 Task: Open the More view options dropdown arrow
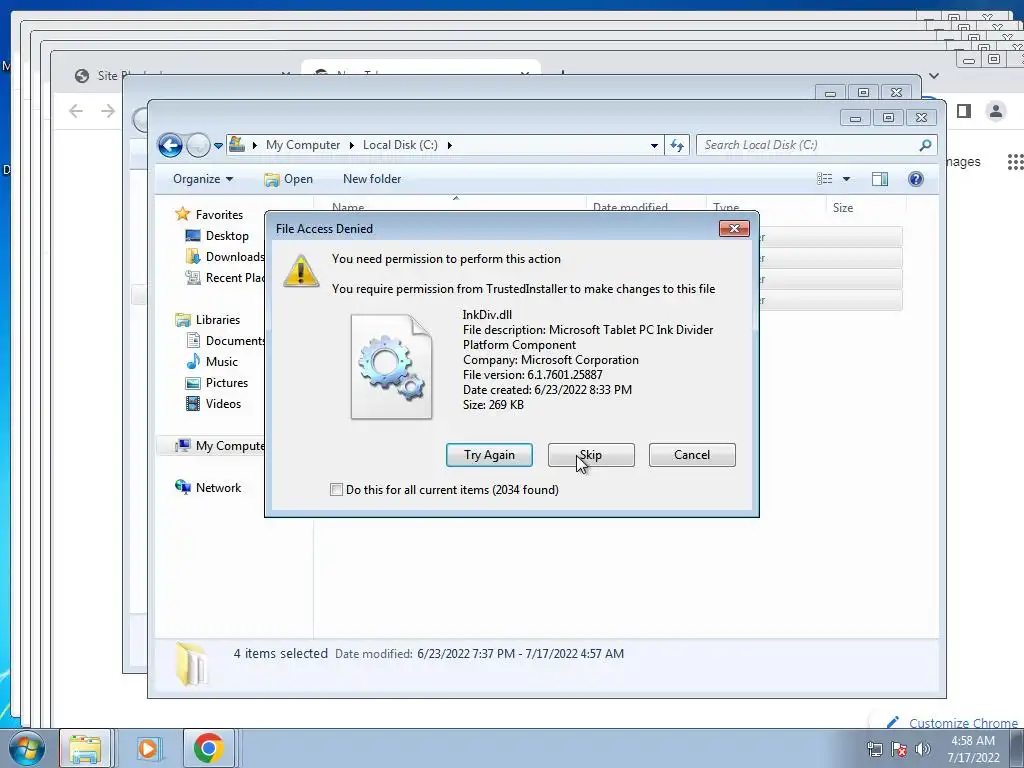click(846, 179)
